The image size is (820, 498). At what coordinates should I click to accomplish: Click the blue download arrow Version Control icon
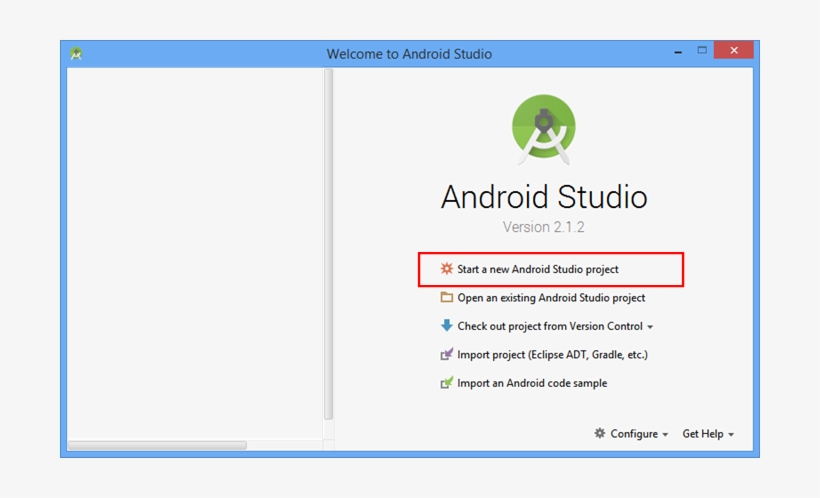click(446, 325)
